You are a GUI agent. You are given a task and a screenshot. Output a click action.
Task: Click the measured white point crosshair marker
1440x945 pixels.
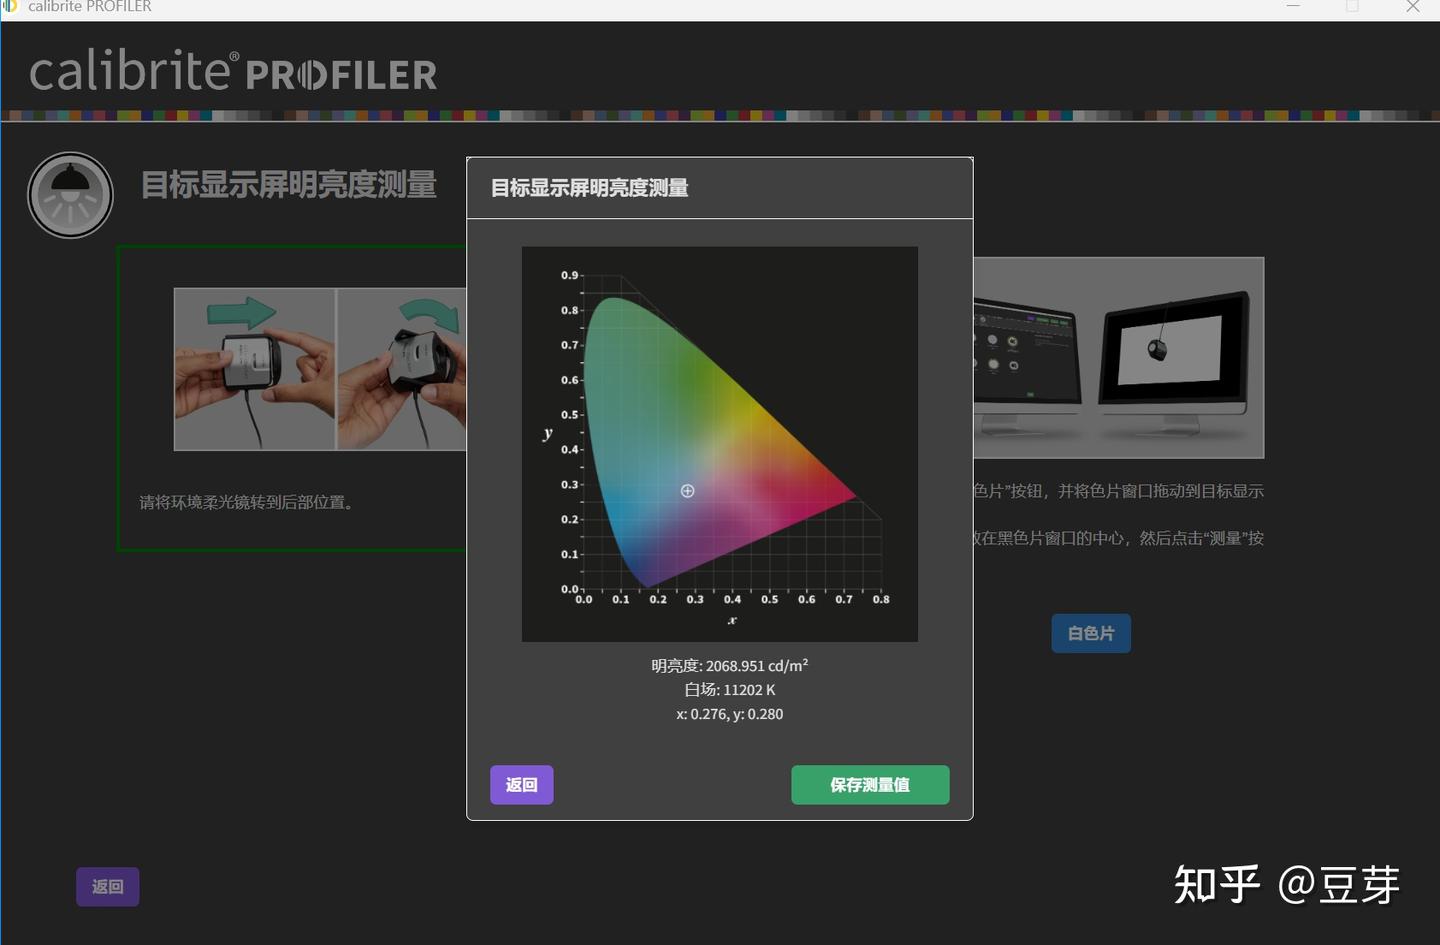(x=688, y=491)
